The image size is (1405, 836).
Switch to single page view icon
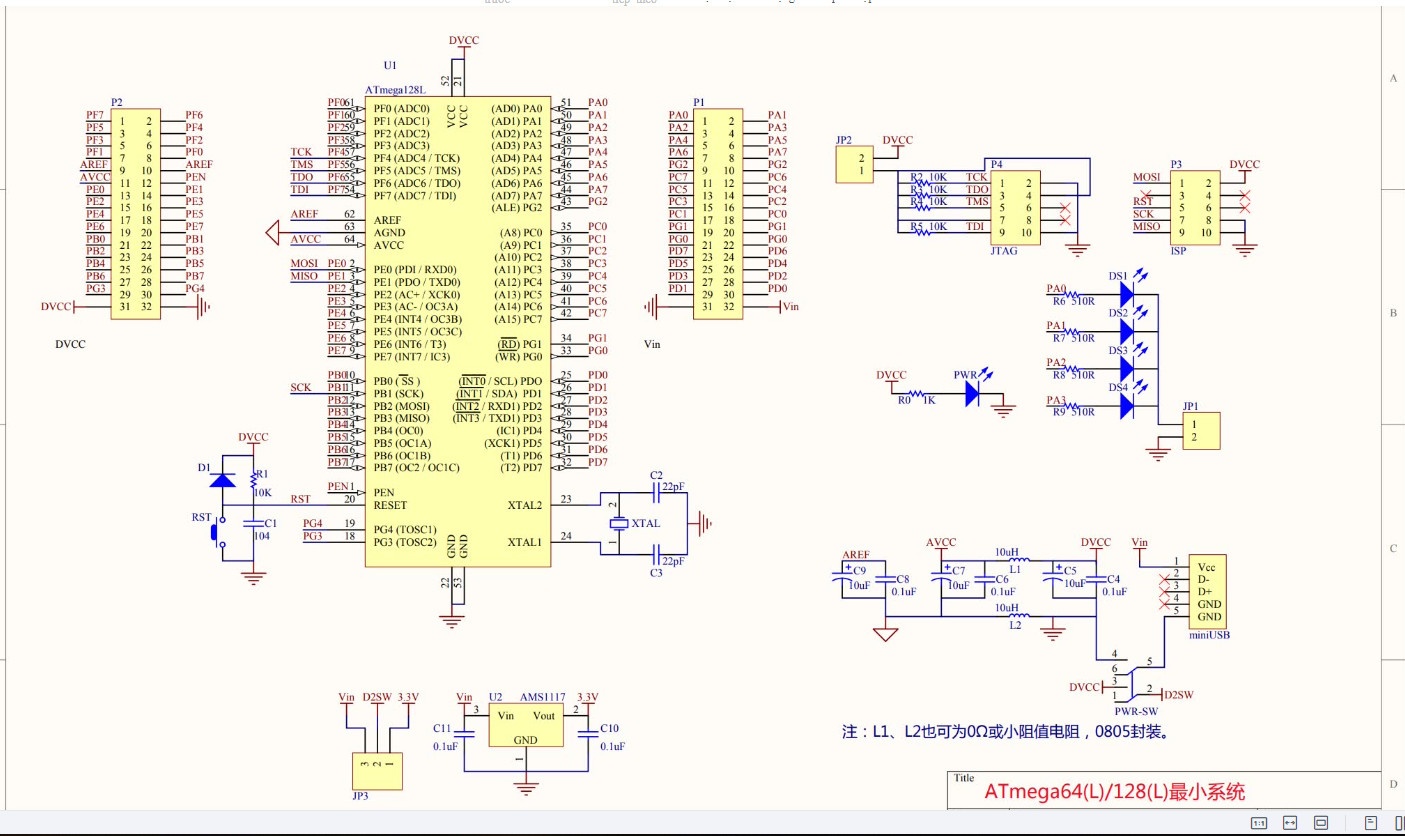coord(1371,823)
